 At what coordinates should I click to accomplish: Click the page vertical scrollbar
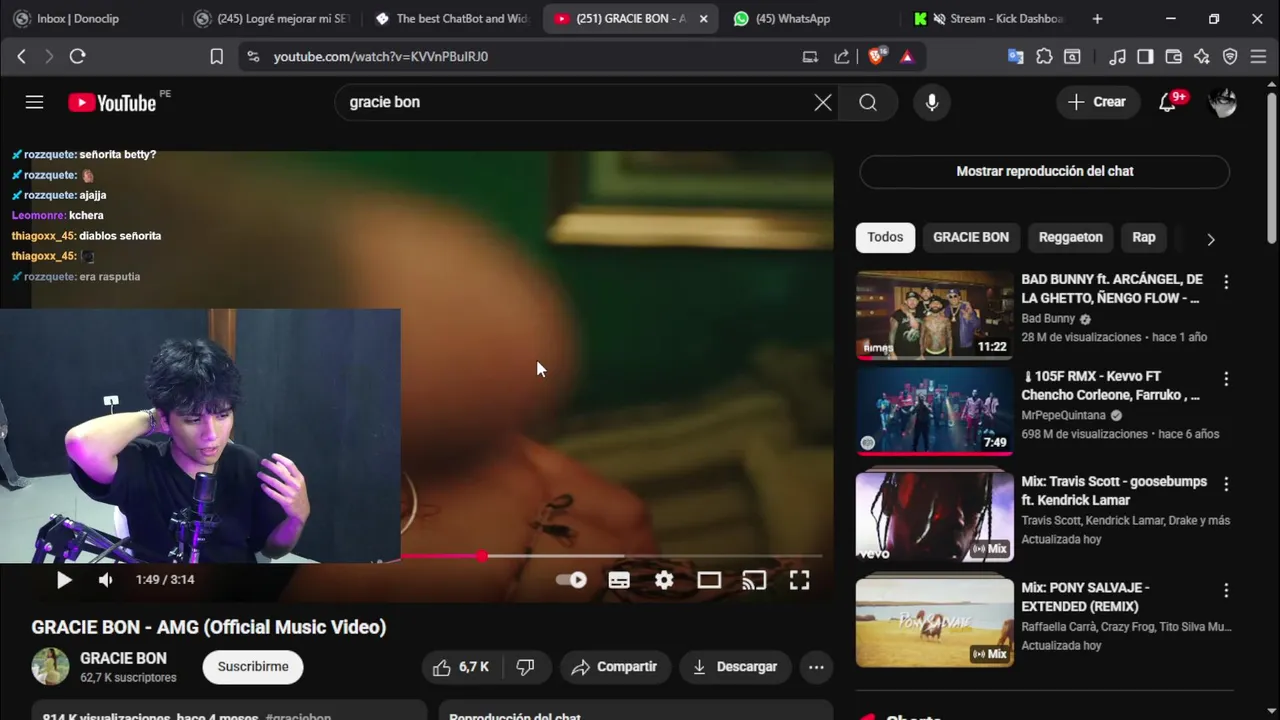point(1272,167)
